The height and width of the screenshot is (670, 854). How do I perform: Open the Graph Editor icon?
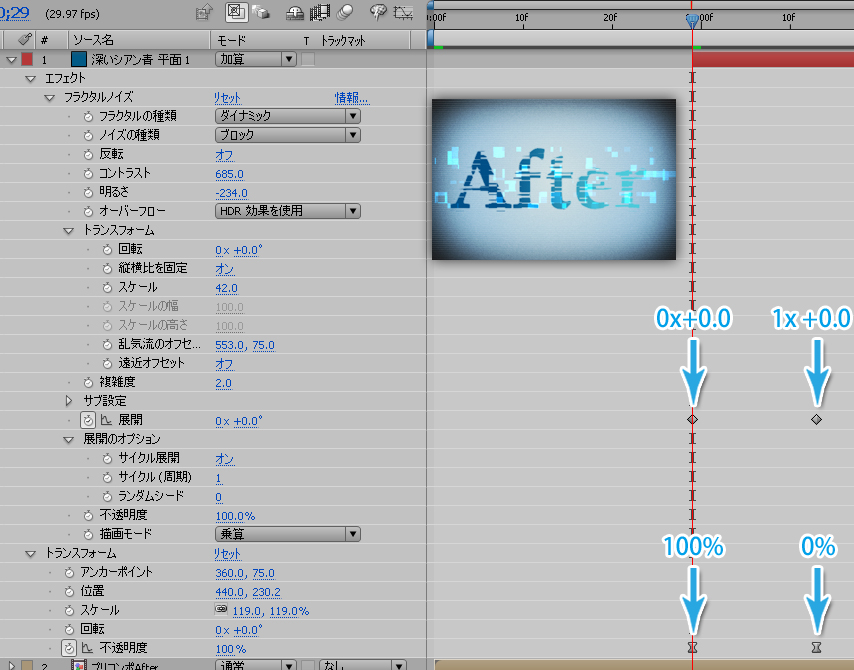click(x=403, y=13)
